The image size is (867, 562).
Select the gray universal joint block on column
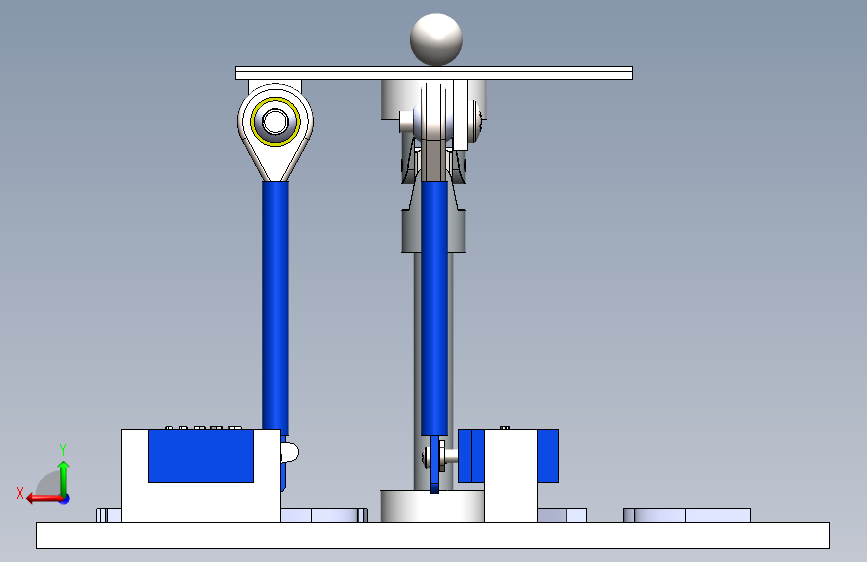pyautogui.click(x=411, y=231)
